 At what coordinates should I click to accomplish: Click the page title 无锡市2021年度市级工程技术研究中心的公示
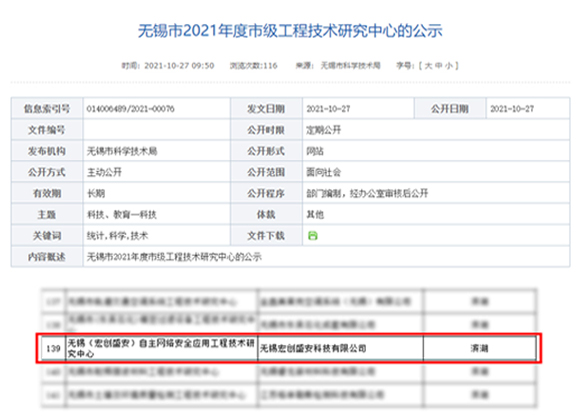tap(290, 31)
